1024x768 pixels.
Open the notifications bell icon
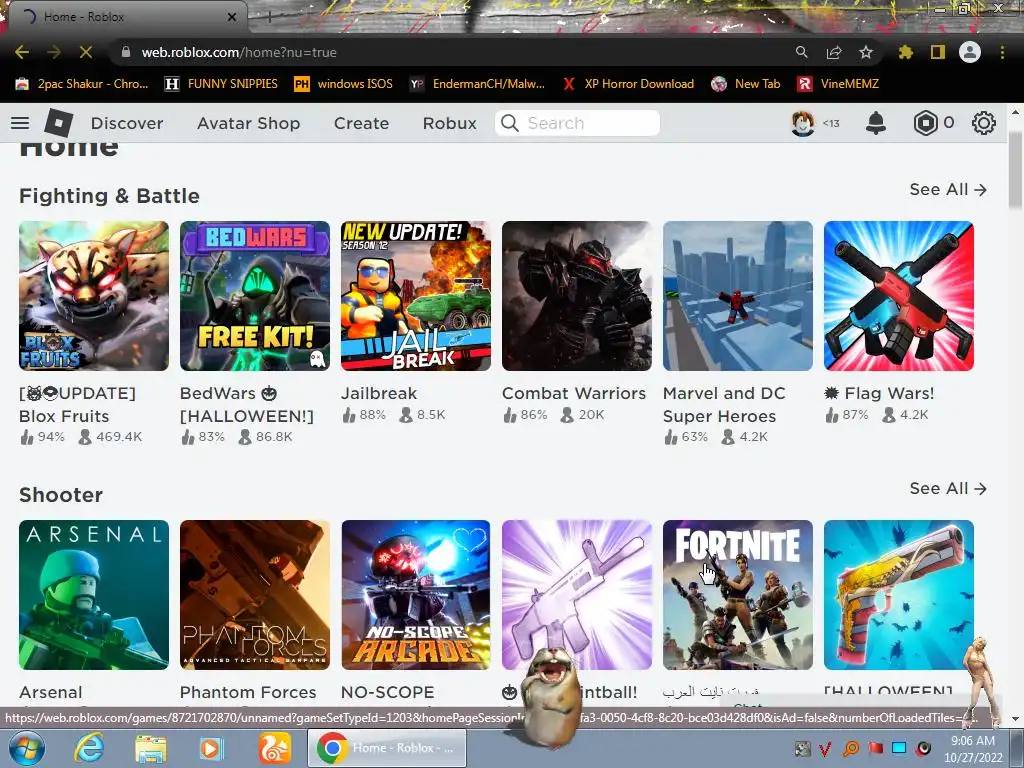pos(876,123)
